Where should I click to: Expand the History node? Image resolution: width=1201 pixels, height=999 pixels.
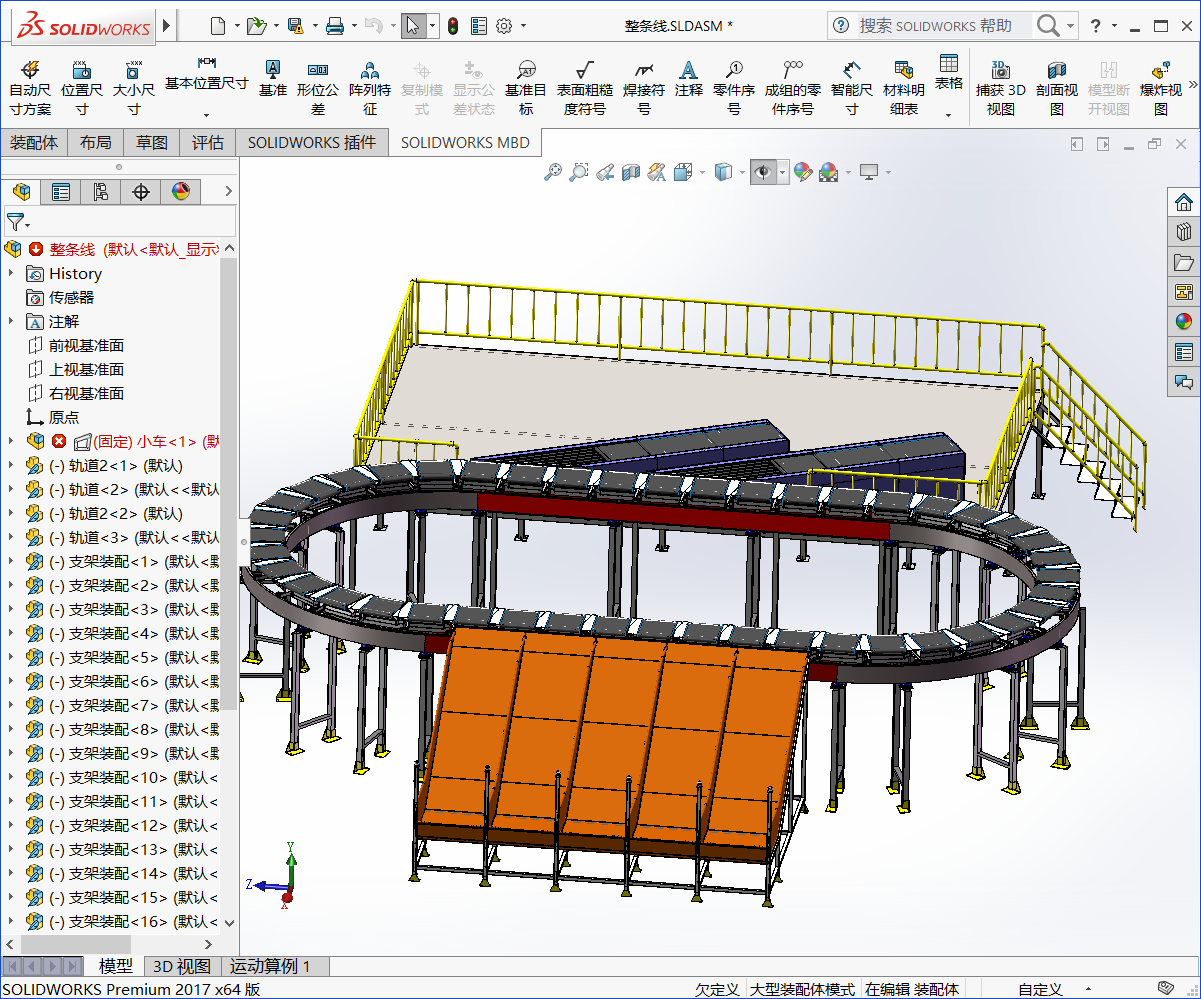pyautogui.click(x=11, y=273)
